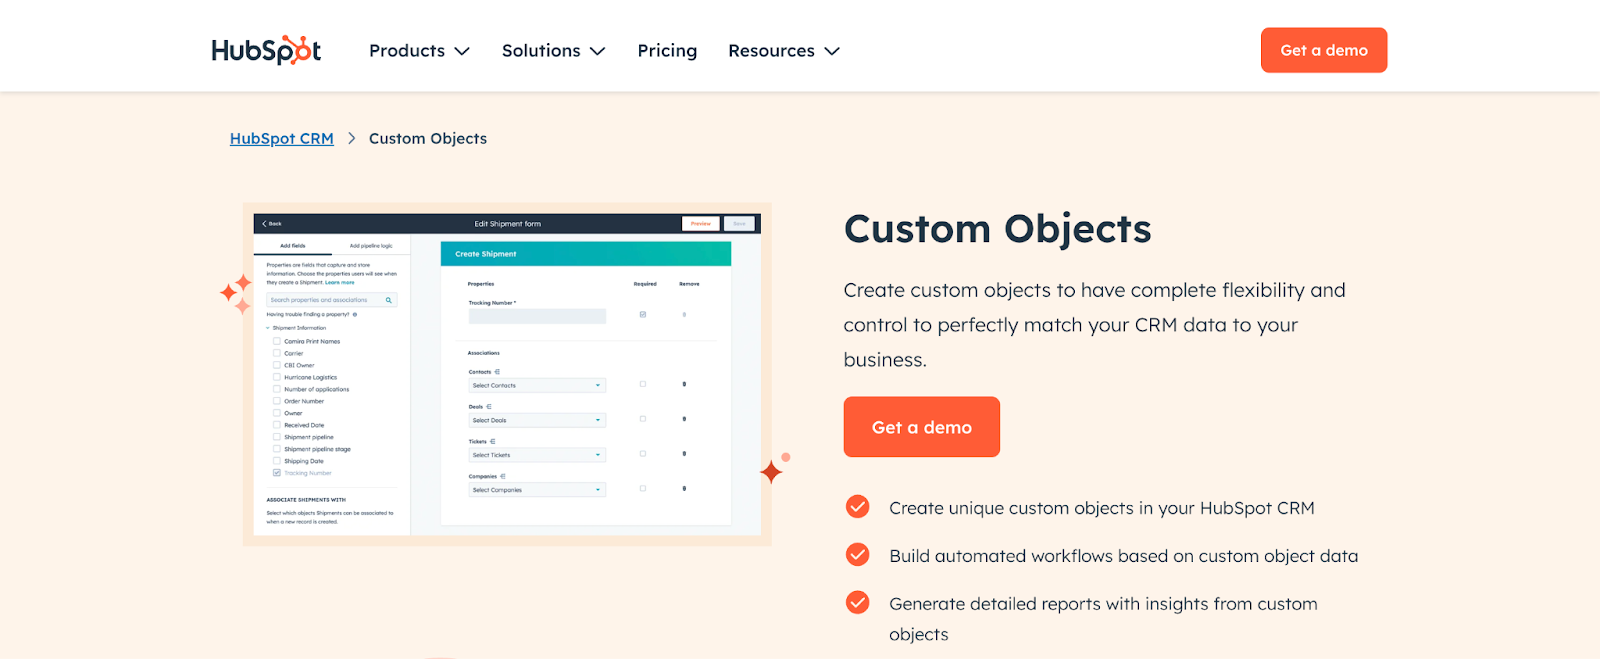This screenshot has height=659, width=1600.
Task: Click the Preview button in shipment form
Action: 700,224
